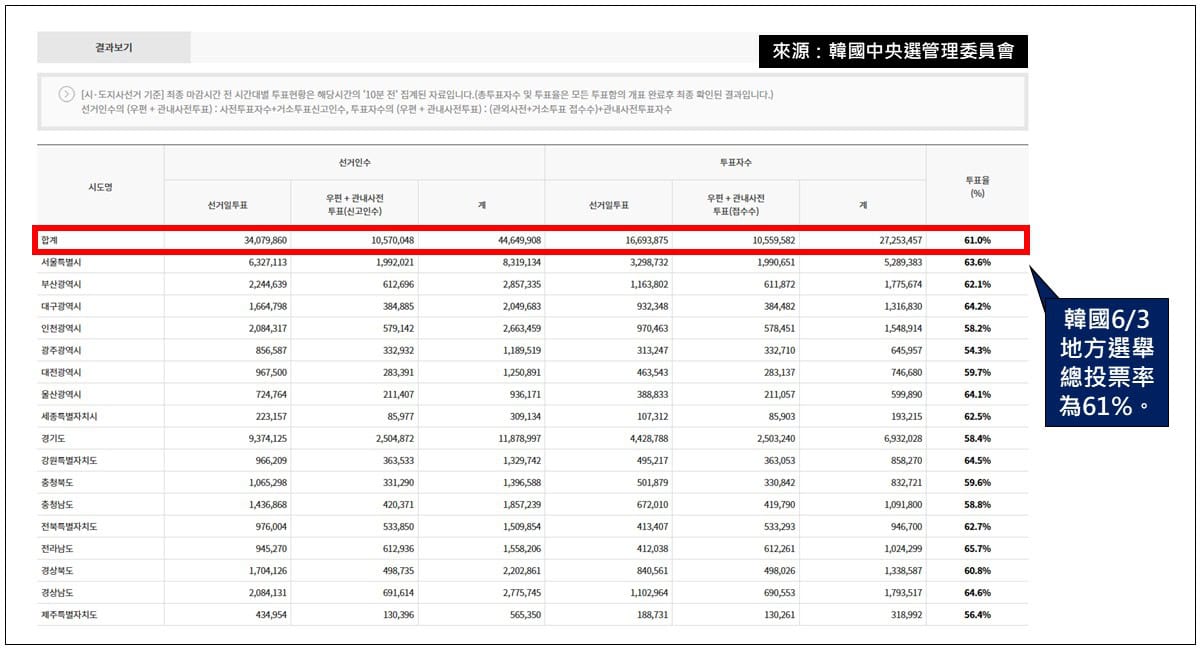Image resolution: width=1201 pixels, height=650 pixels.
Task: Select the 충청북도 row label
Action: (57, 483)
